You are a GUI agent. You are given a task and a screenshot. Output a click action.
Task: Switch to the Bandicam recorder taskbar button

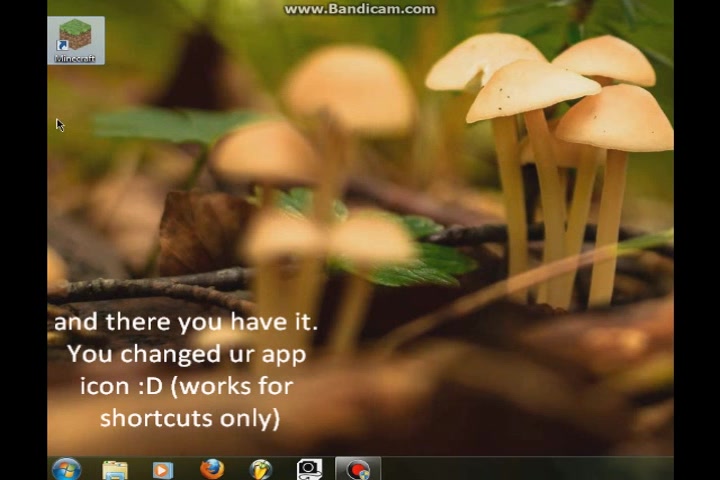[x=357, y=469]
